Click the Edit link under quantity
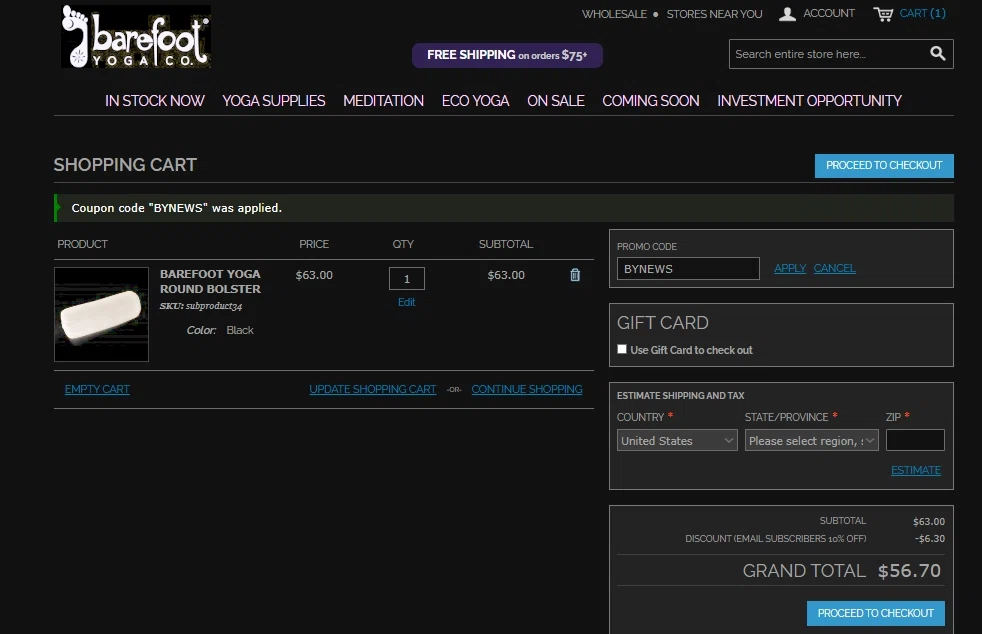This screenshot has height=634, width=982. tap(406, 302)
